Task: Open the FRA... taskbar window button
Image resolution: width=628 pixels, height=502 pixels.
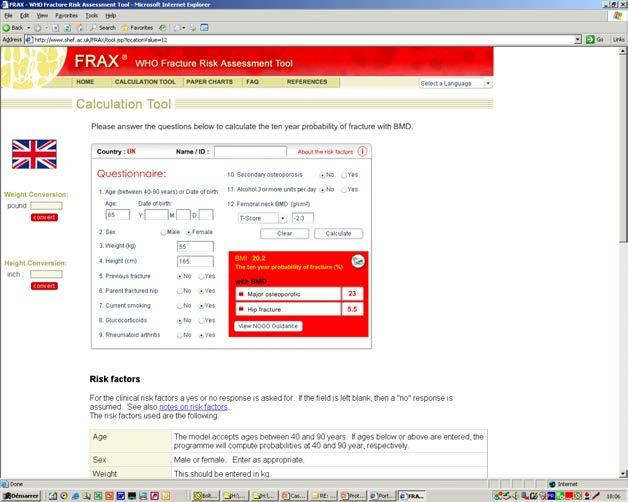Action: tap(412, 496)
